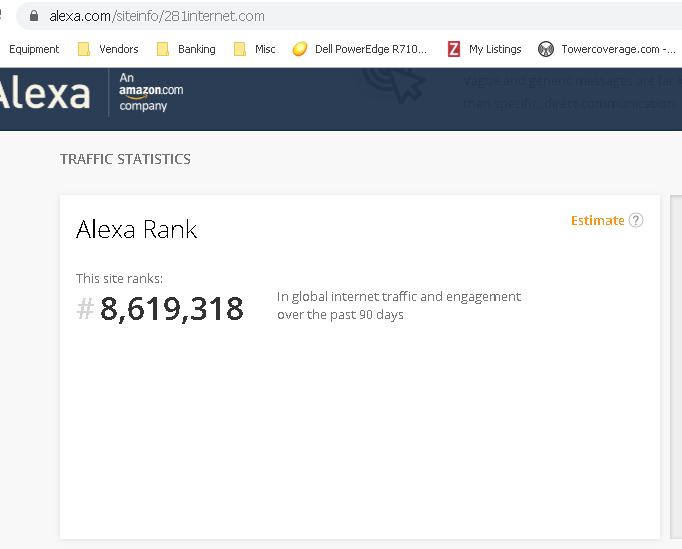This screenshot has width=682, height=549.
Task: Click the 'In global internet traffic and engagement' text
Action: coord(399,297)
